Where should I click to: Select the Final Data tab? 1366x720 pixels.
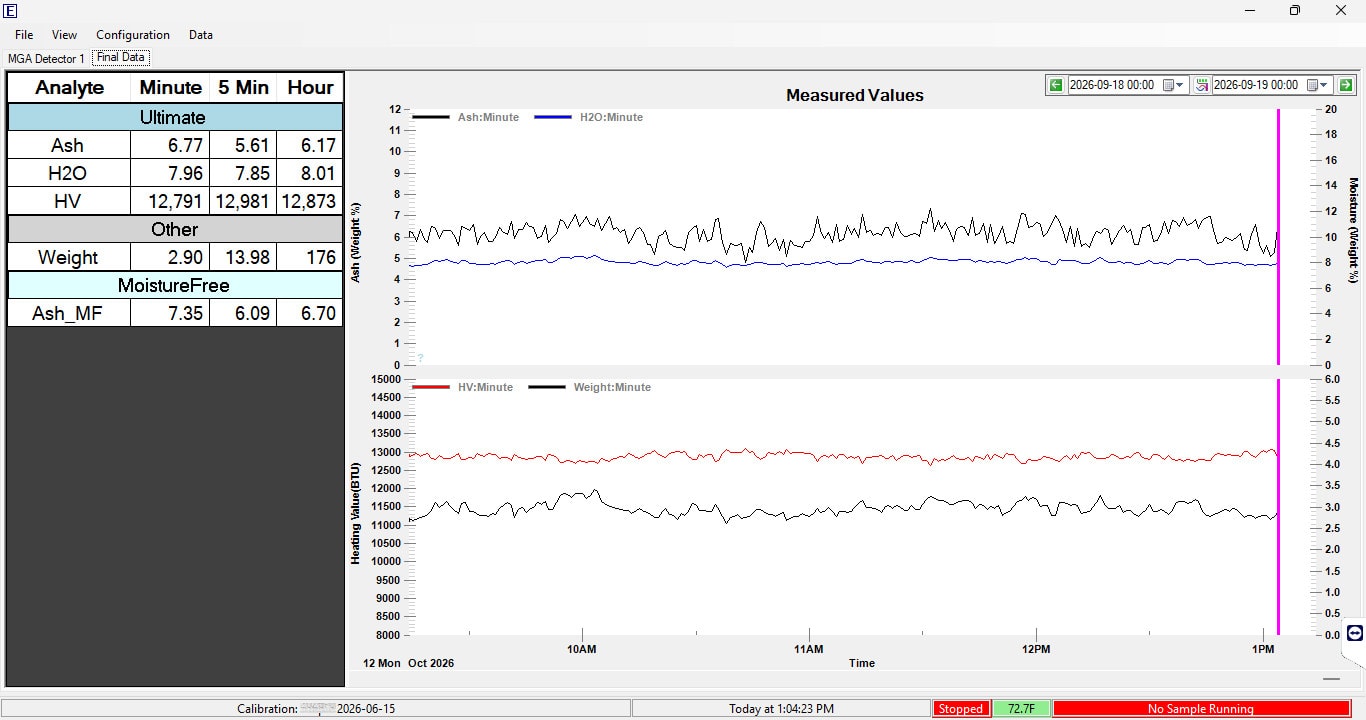(121, 58)
